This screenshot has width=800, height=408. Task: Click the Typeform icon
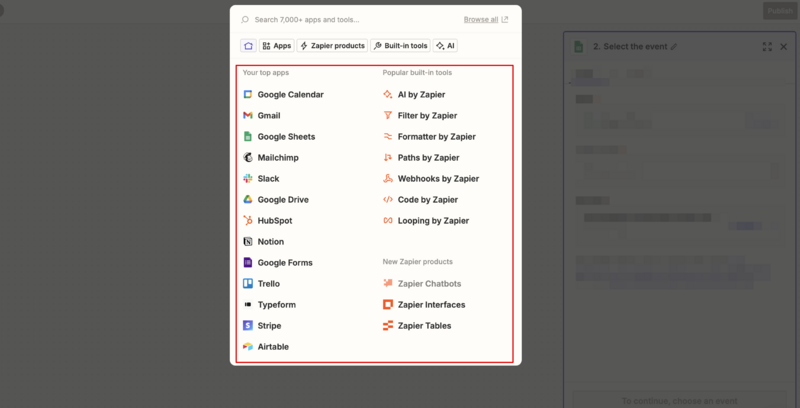tap(248, 304)
